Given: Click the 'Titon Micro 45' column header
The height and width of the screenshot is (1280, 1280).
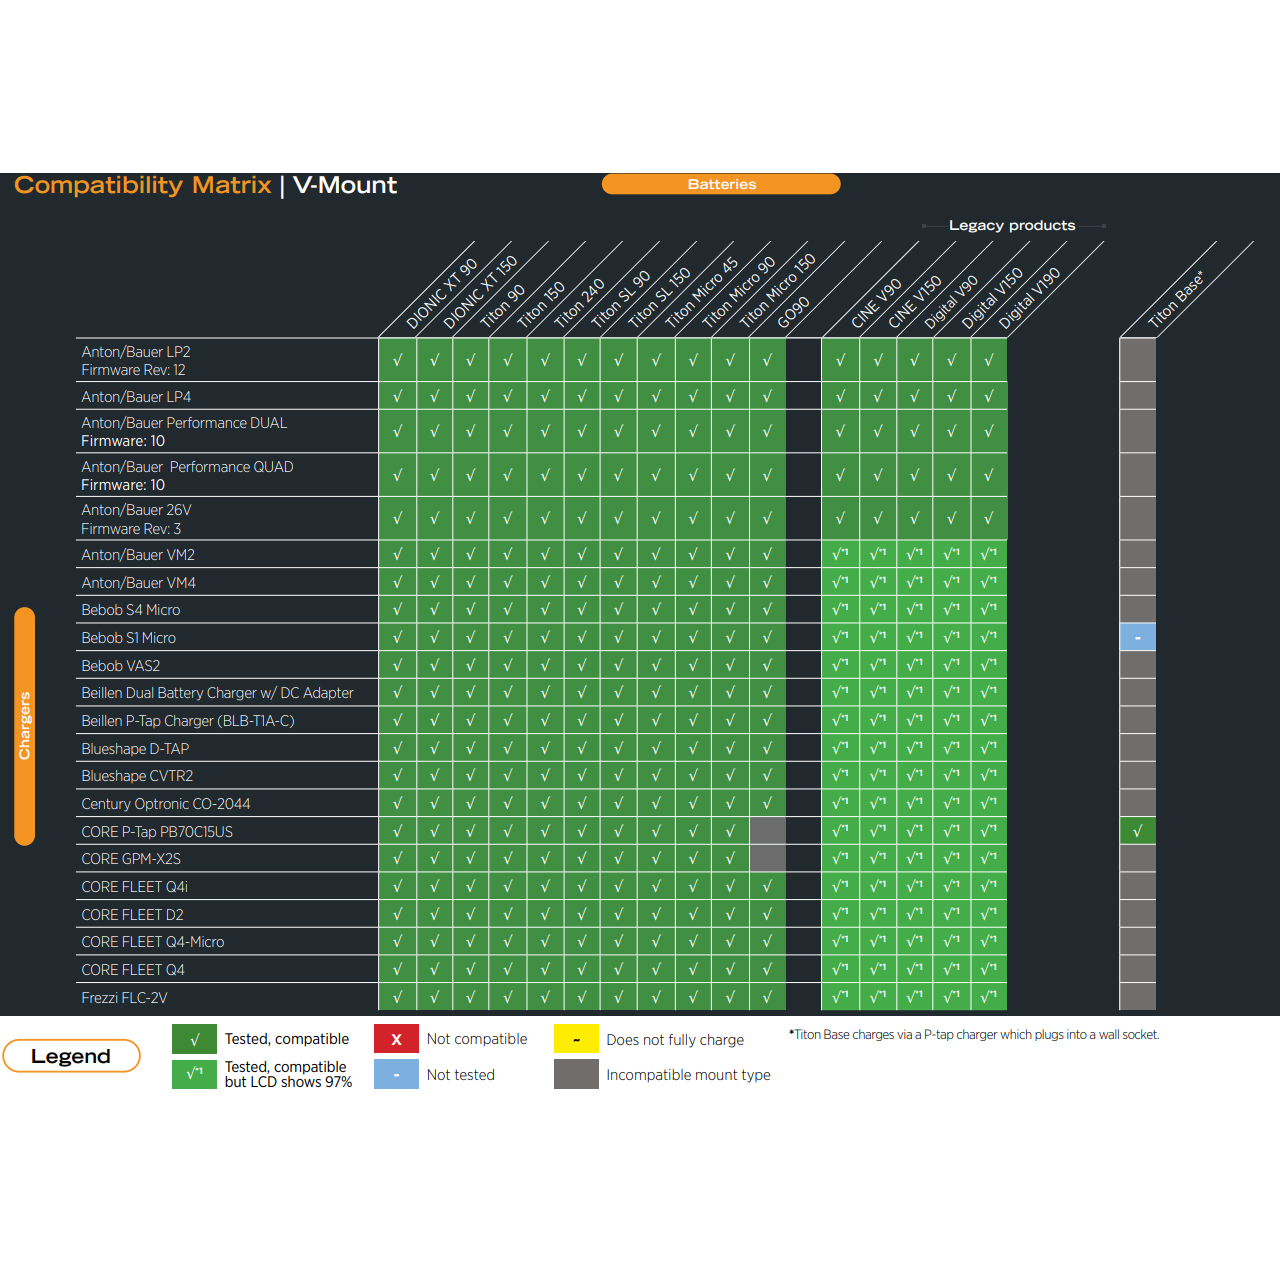Looking at the screenshot, I should tap(701, 292).
